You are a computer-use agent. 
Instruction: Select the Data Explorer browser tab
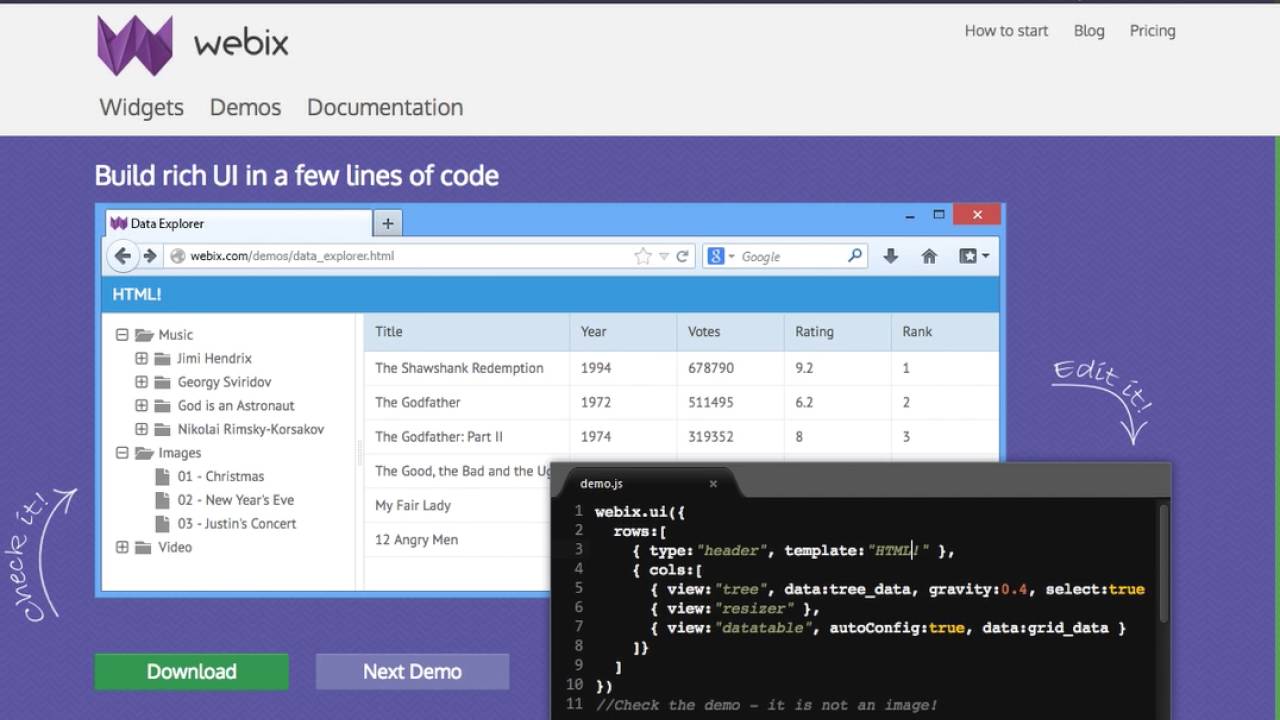238,223
